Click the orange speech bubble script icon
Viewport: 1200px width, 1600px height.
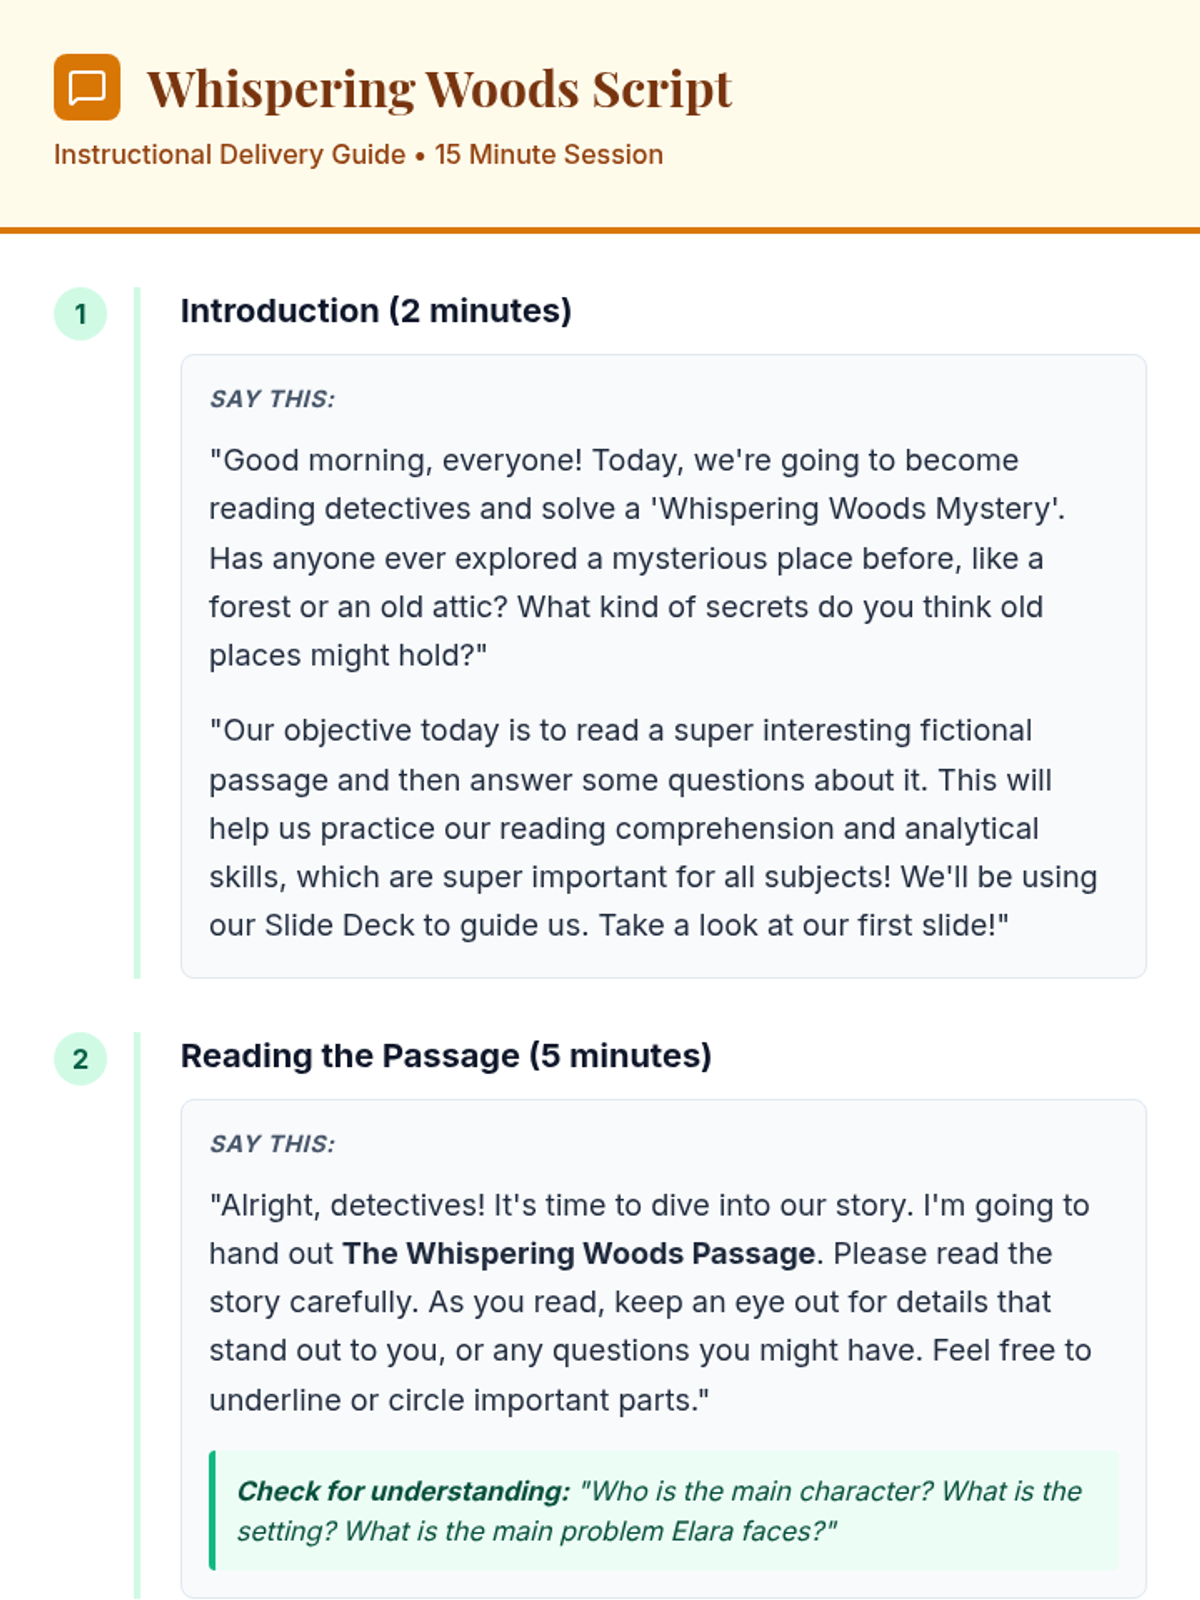pos(87,87)
